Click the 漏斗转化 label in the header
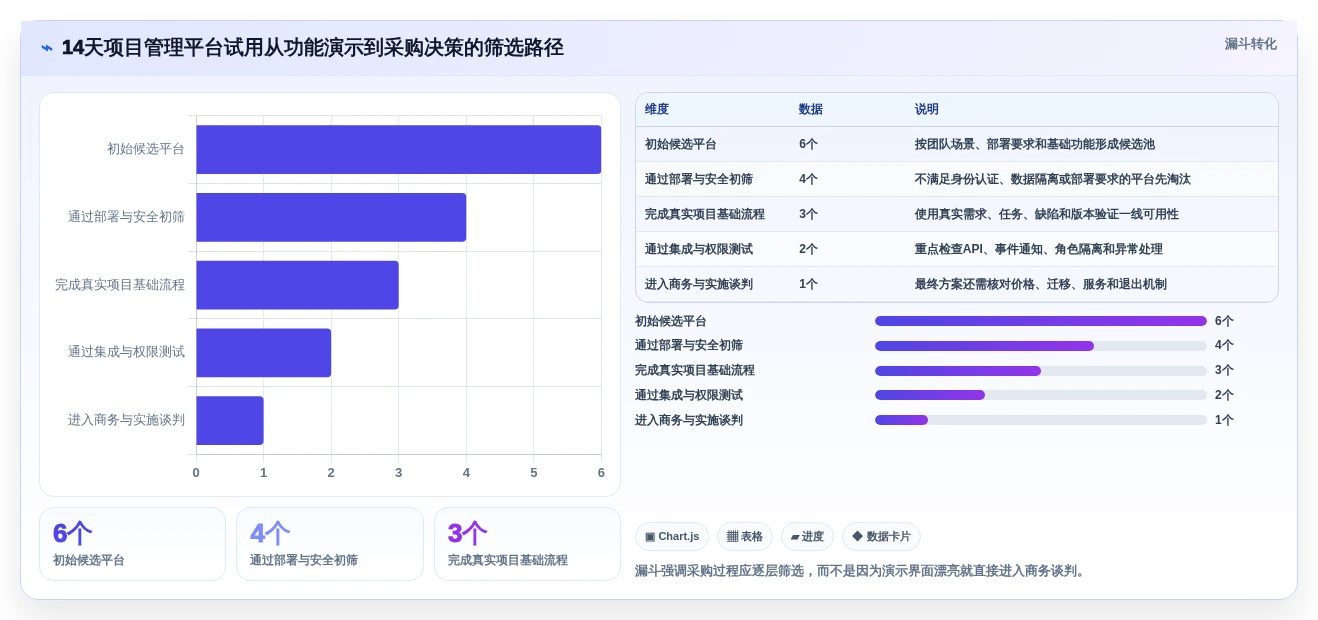The height and width of the screenshot is (620, 1318). click(x=1250, y=44)
